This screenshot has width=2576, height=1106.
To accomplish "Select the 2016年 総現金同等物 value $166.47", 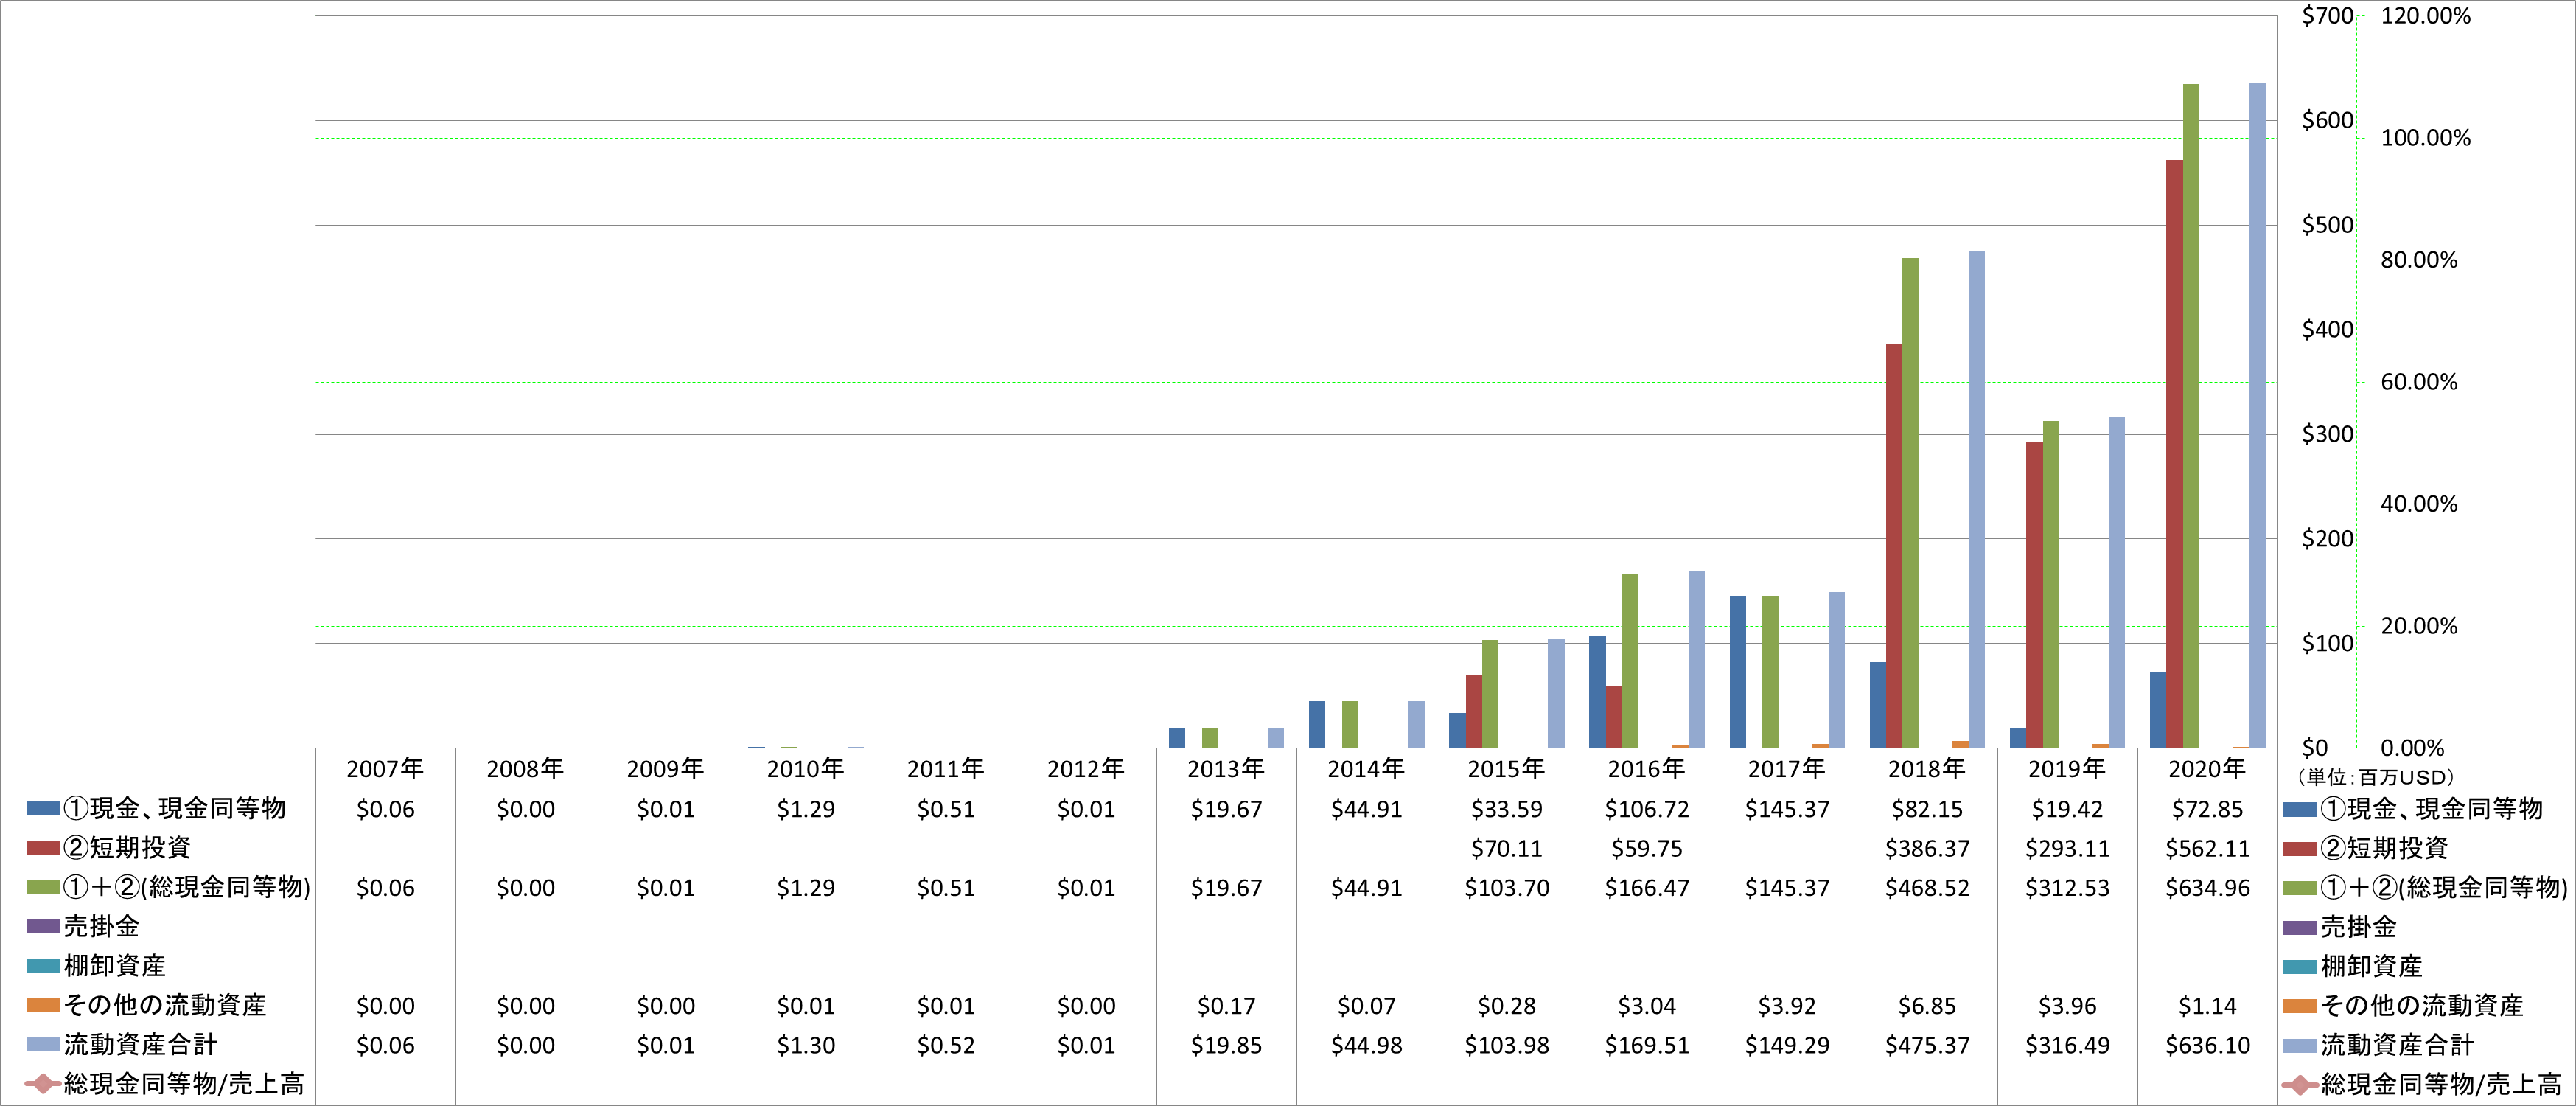I will 1647,887.
